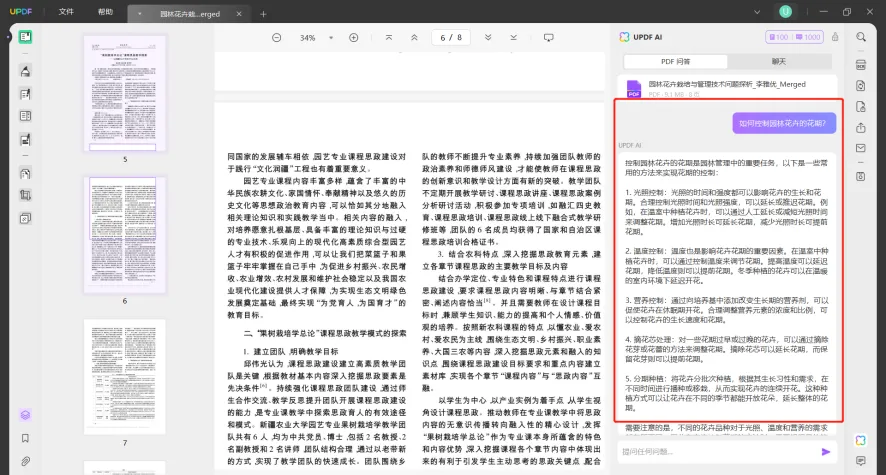The image size is (886, 475).
Task: Zoom in with the plus button
Action: tap(354, 37)
